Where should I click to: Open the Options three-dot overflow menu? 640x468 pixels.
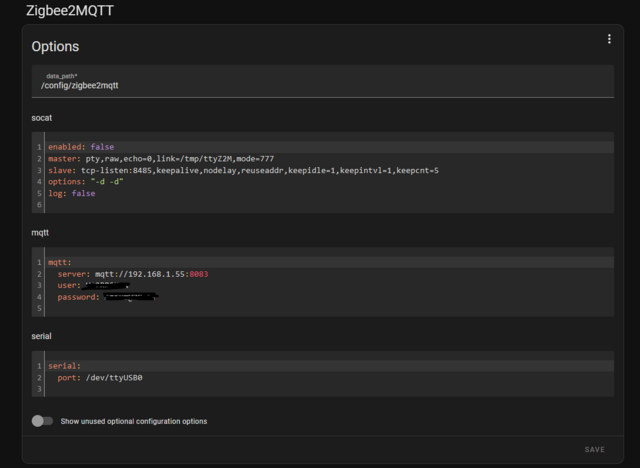pos(609,39)
